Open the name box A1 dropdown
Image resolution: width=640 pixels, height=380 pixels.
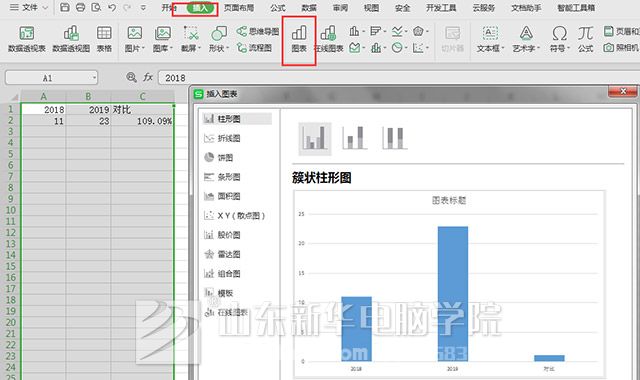pos(95,78)
